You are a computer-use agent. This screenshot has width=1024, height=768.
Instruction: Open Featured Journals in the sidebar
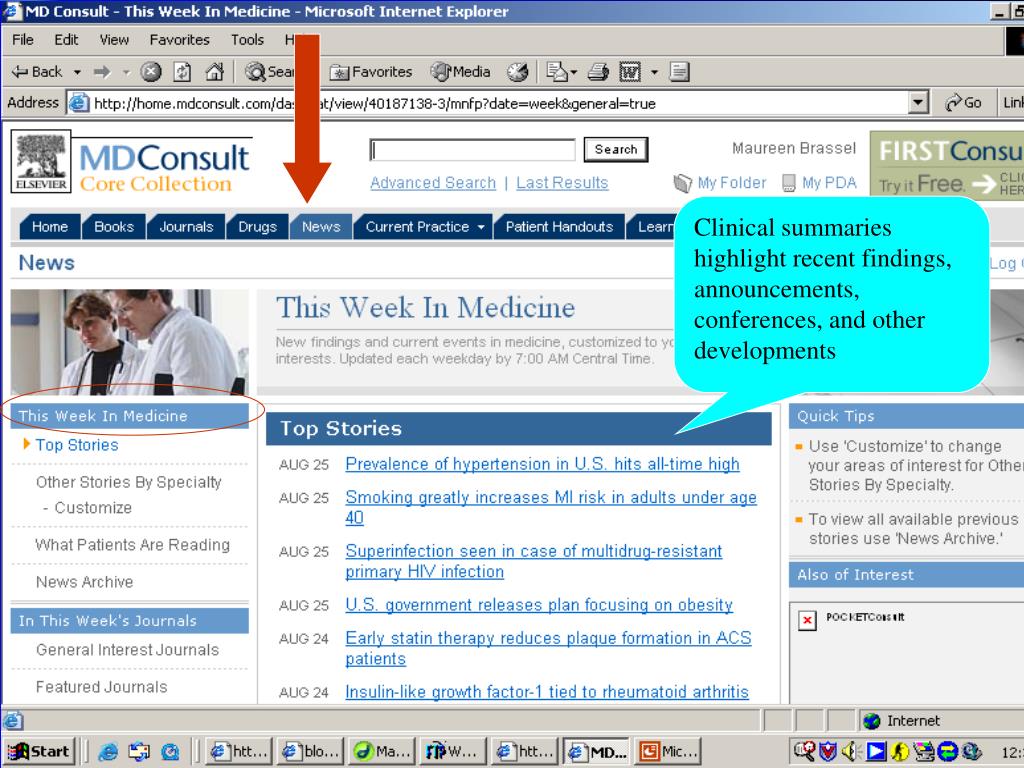(x=101, y=687)
